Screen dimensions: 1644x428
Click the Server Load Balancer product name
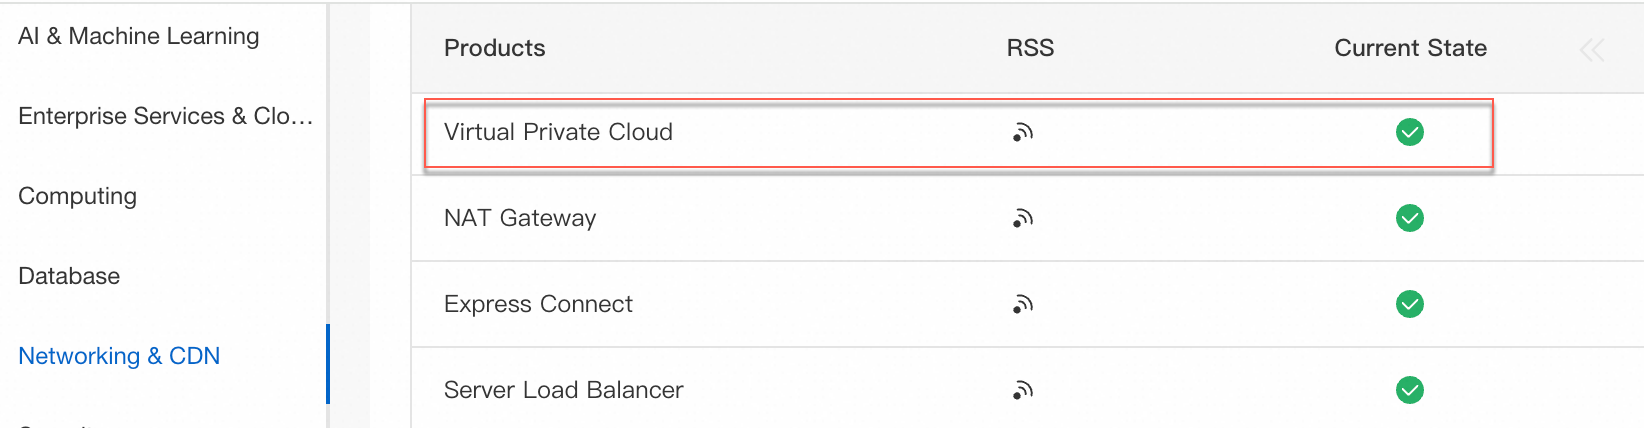coord(564,390)
